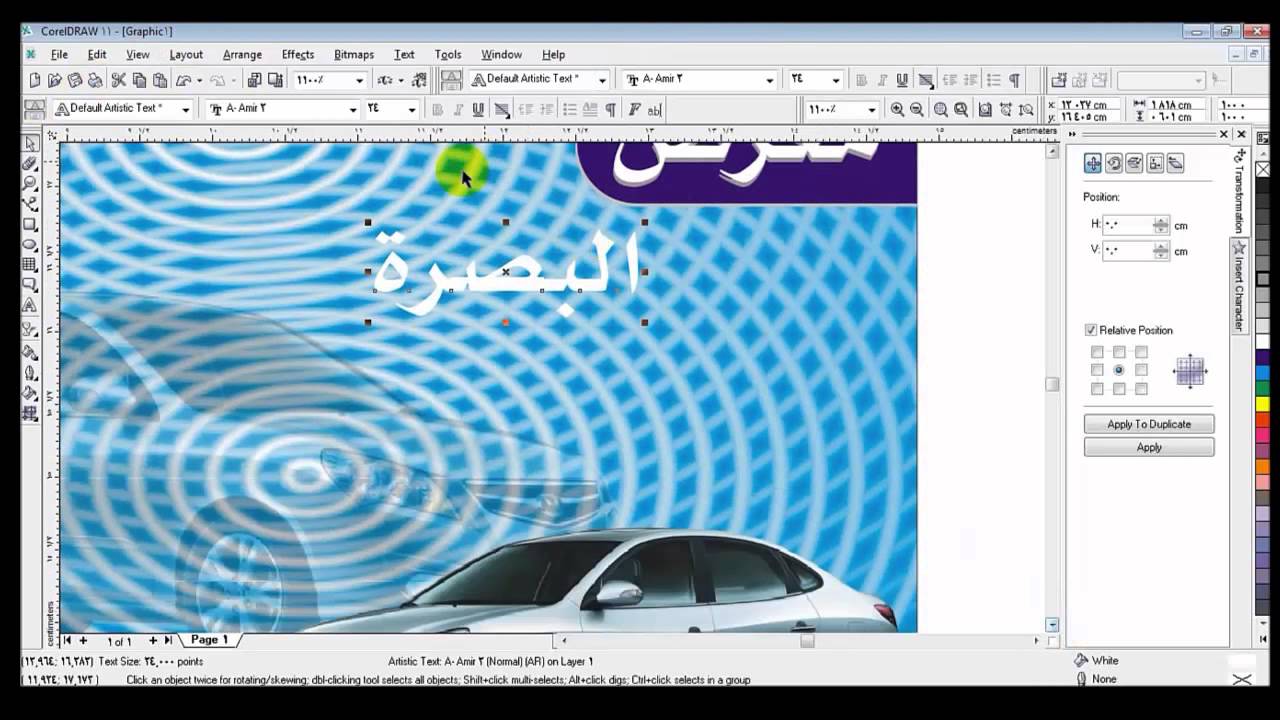Open the Arrange menu

tap(242, 54)
